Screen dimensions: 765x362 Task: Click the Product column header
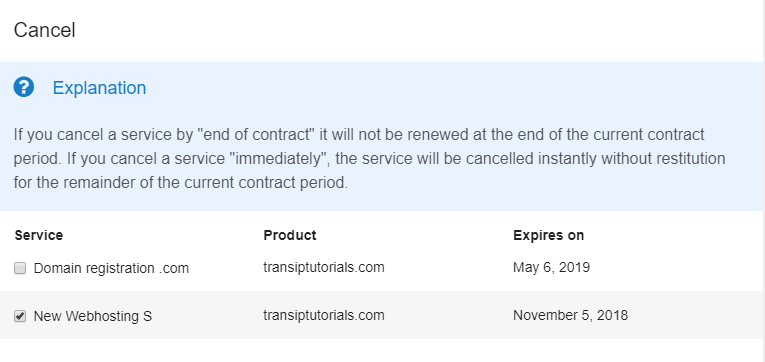coord(290,235)
